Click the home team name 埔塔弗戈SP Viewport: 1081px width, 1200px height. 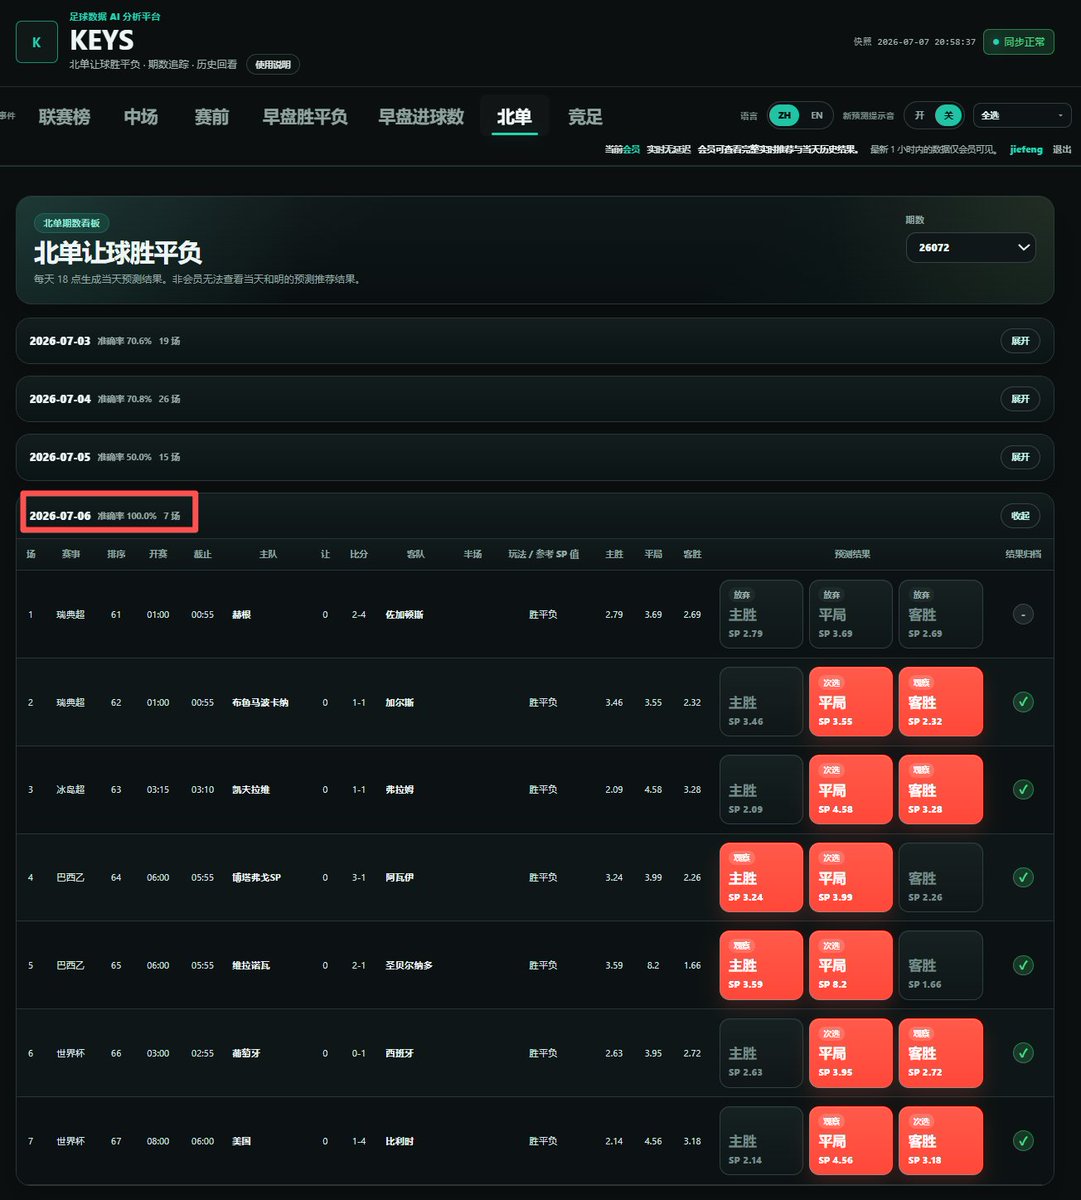(x=256, y=878)
